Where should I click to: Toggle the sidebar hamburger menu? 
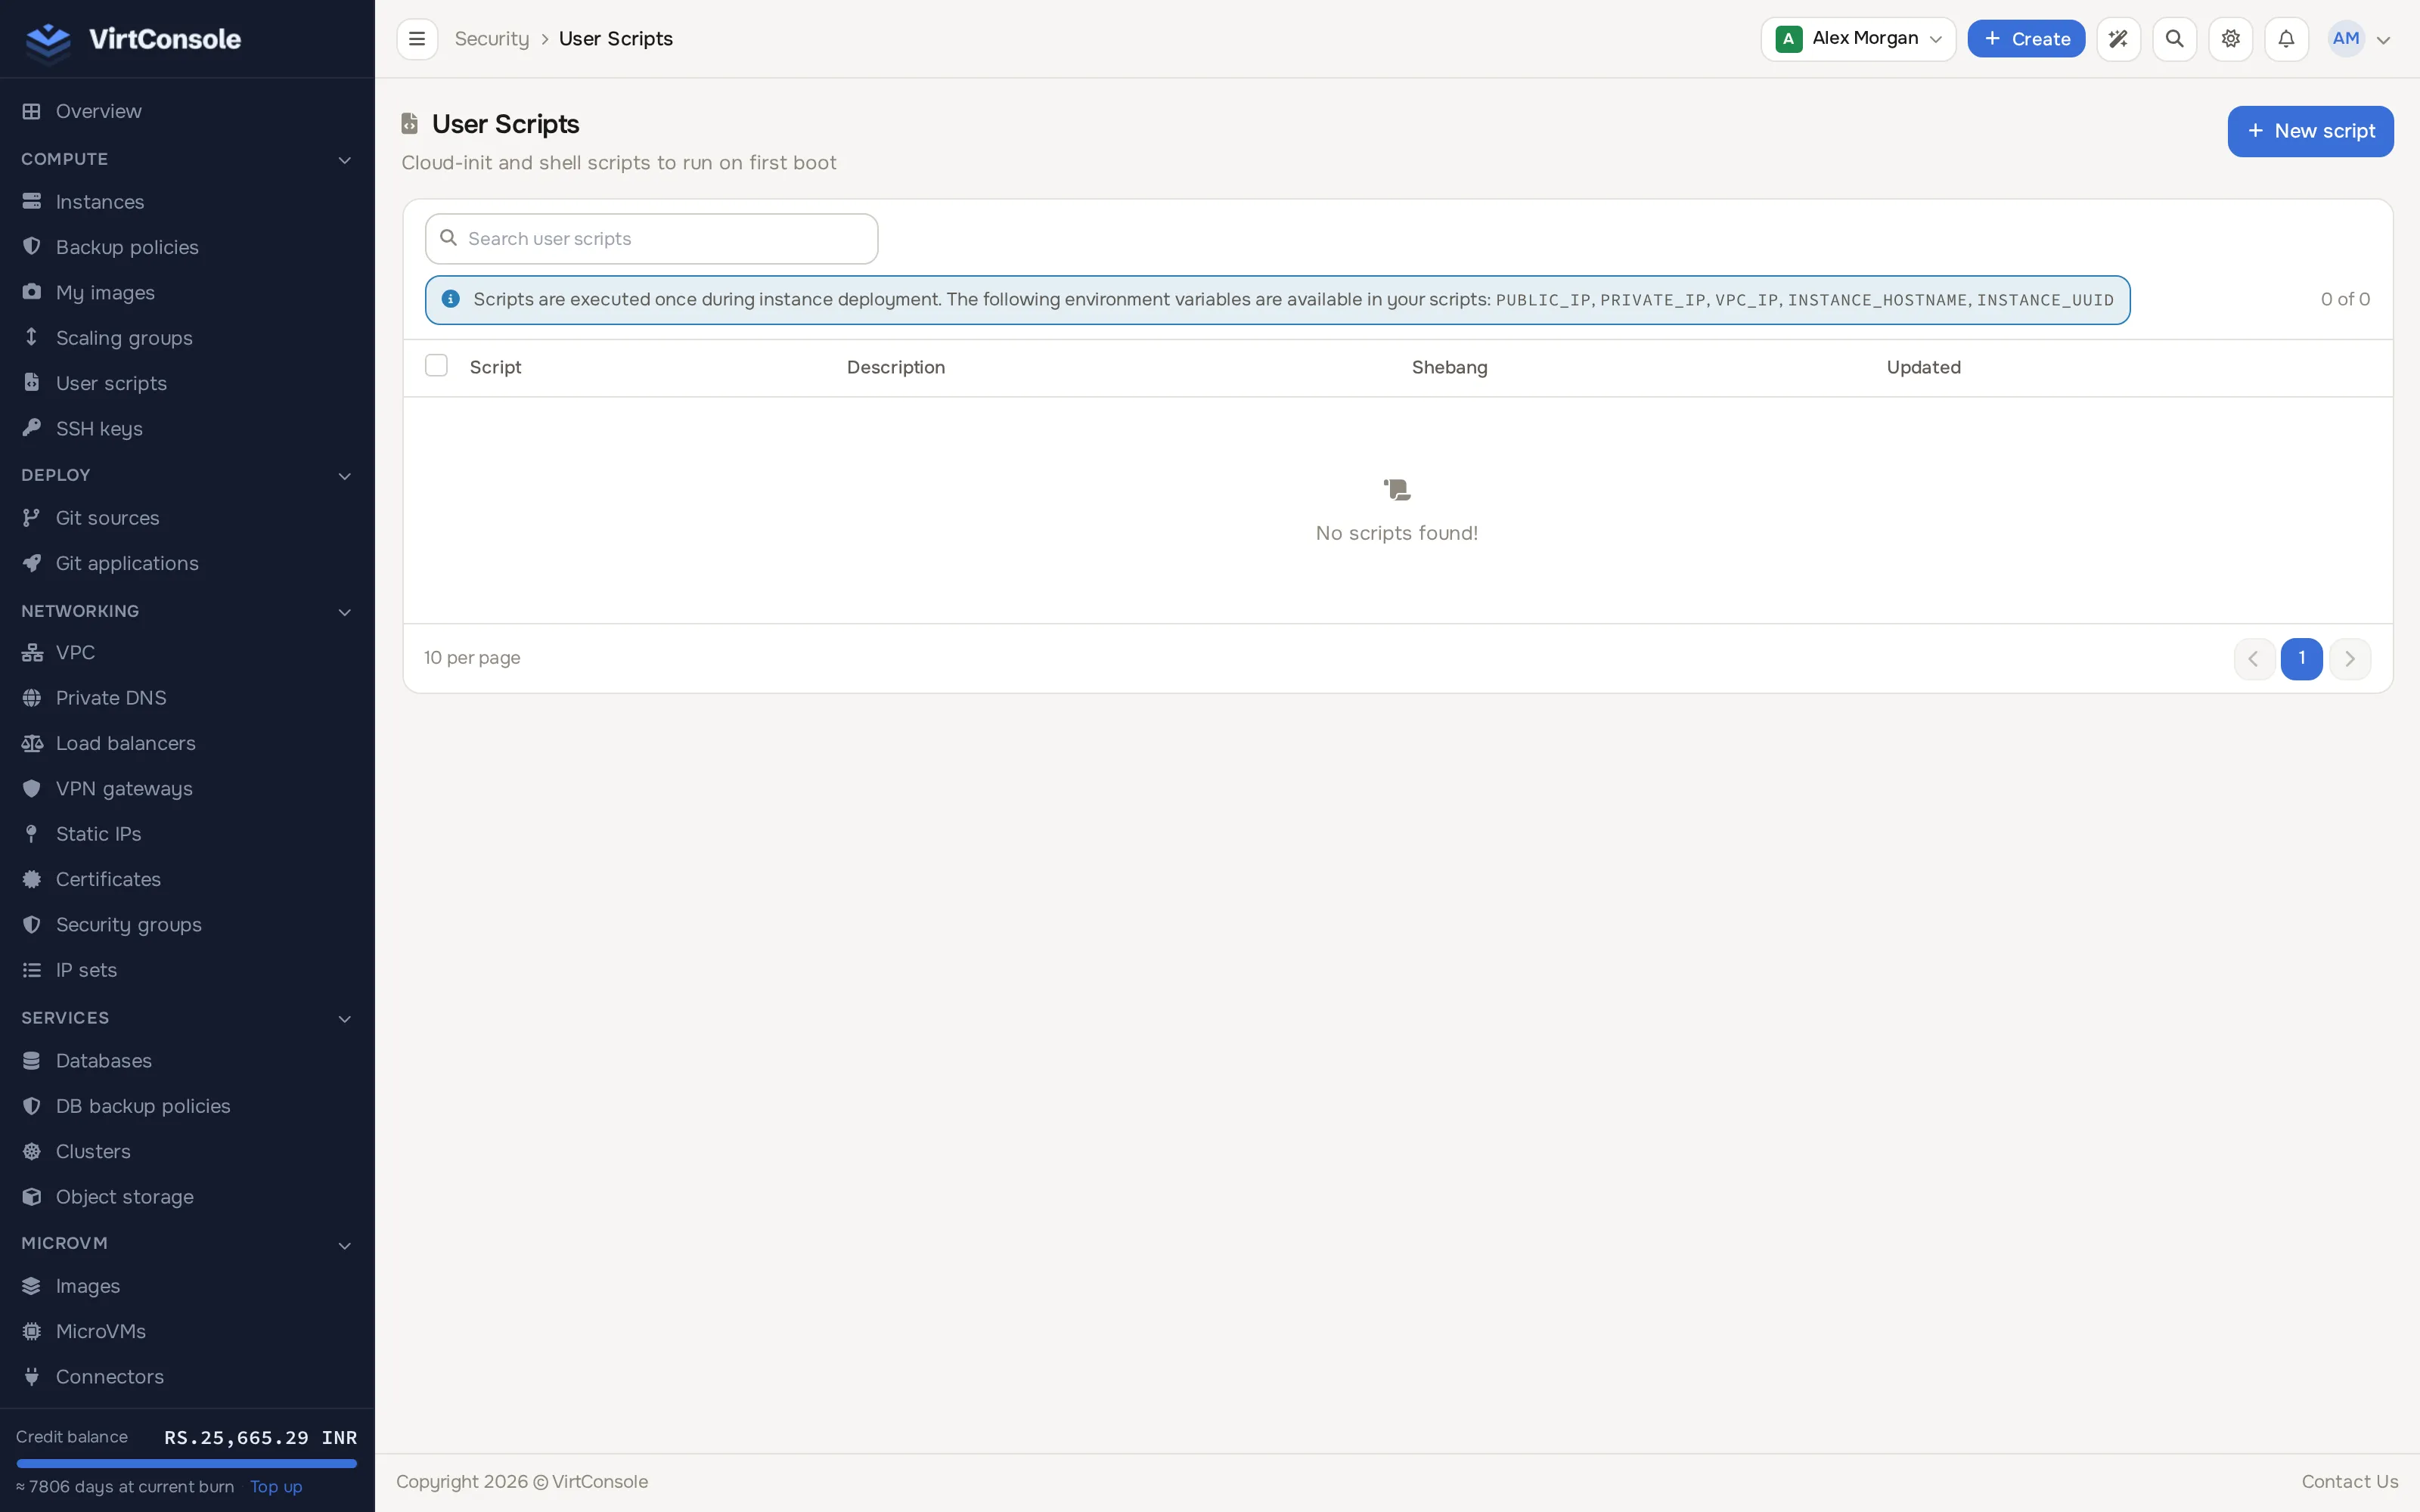click(417, 39)
